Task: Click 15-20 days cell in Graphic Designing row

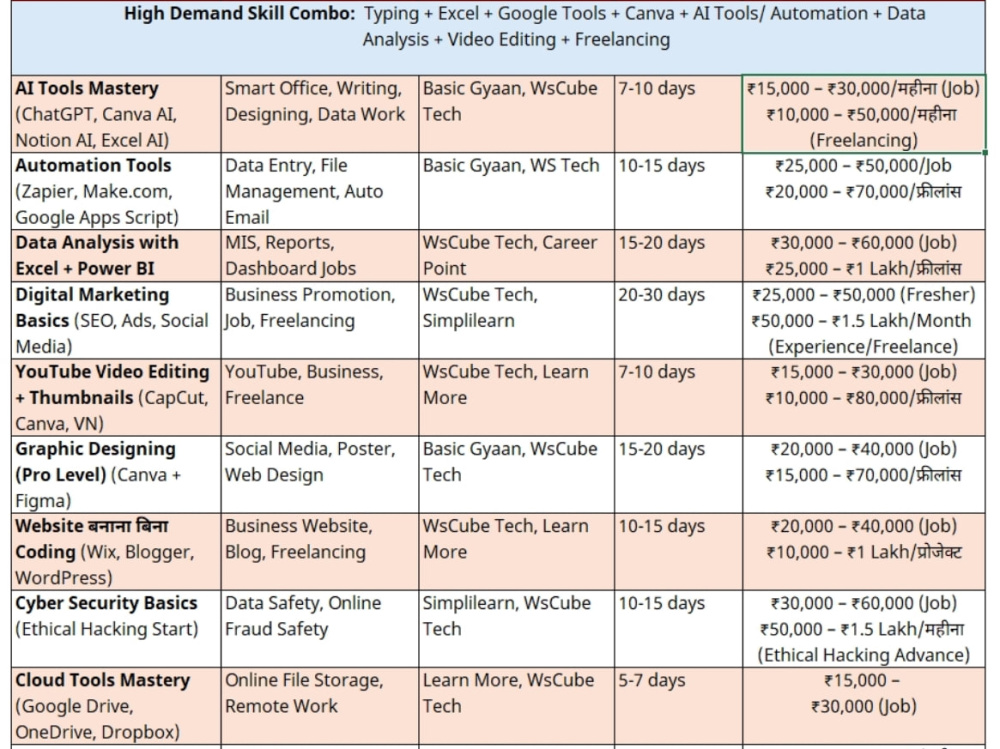Action: click(x=678, y=474)
